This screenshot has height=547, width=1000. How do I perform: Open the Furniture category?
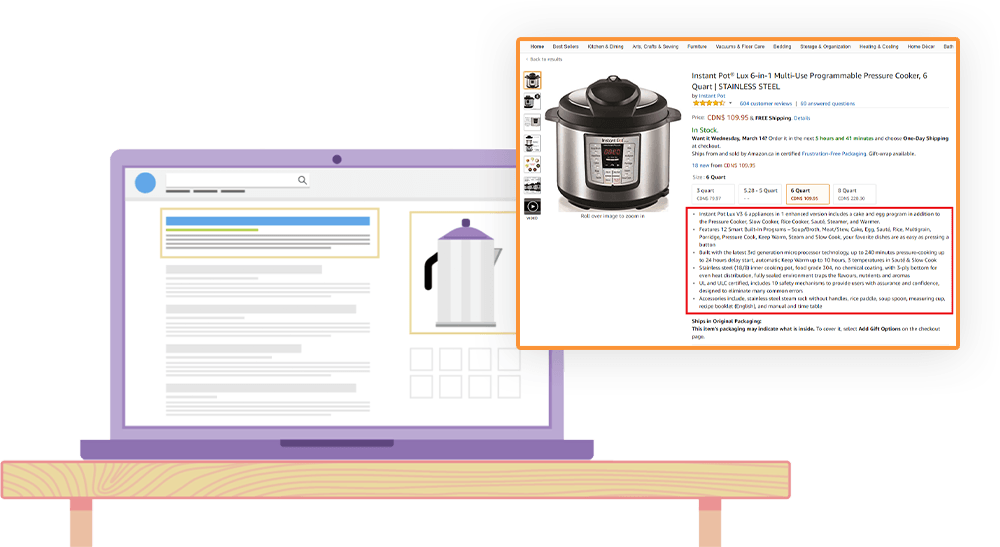tap(697, 47)
